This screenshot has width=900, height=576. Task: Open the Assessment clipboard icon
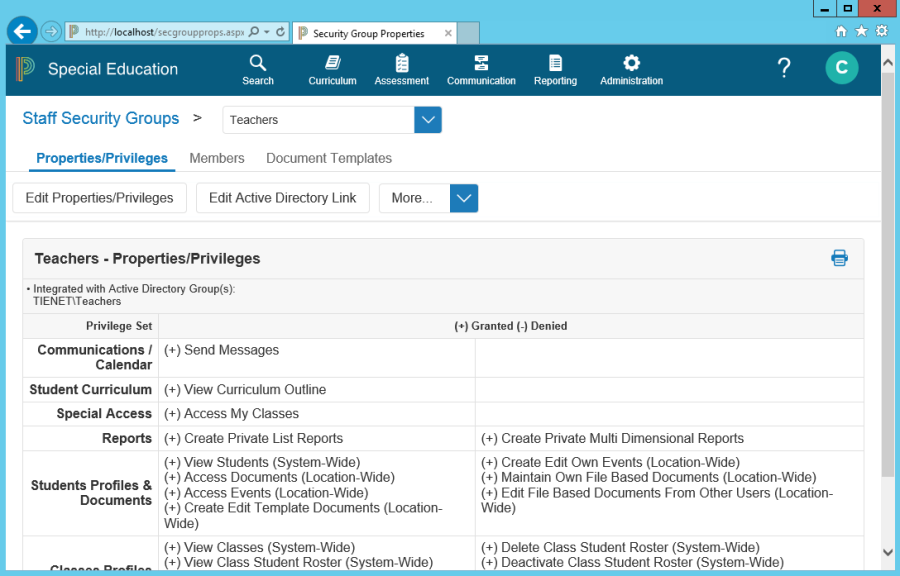tap(401, 69)
